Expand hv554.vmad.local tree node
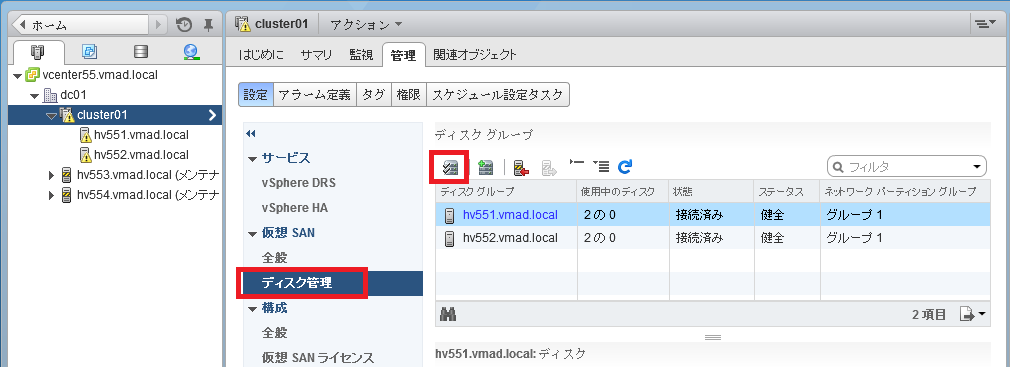The height and width of the screenshot is (367, 1010). (x=52, y=194)
